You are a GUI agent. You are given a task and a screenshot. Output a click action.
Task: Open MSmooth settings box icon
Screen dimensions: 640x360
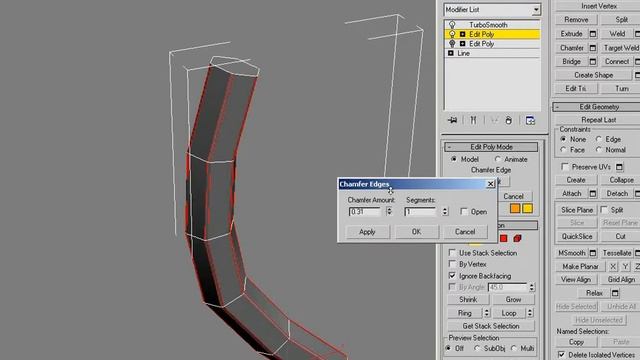(593, 253)
